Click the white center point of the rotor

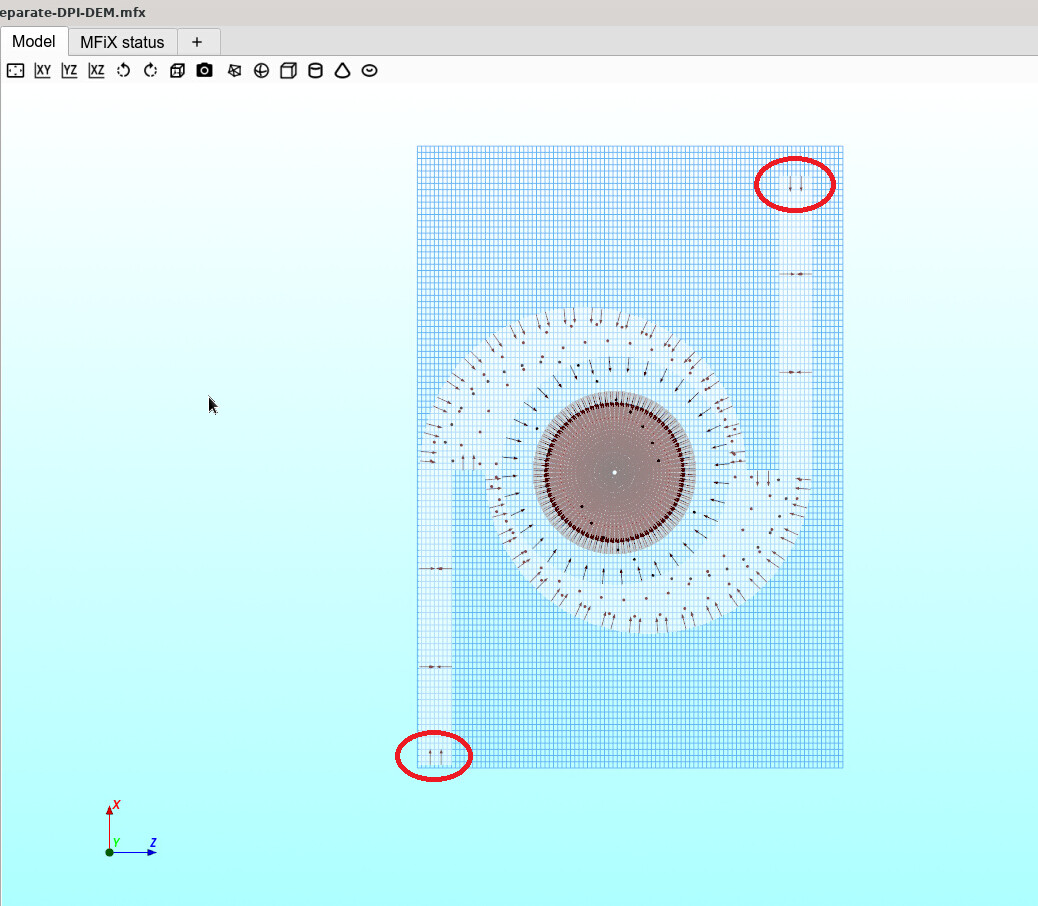[614, 472]
